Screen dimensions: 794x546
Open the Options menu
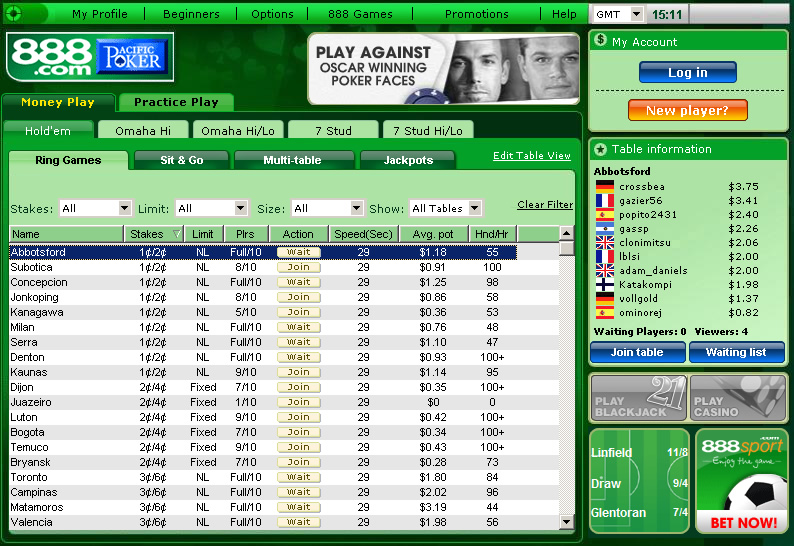click(x=272, y=14)
